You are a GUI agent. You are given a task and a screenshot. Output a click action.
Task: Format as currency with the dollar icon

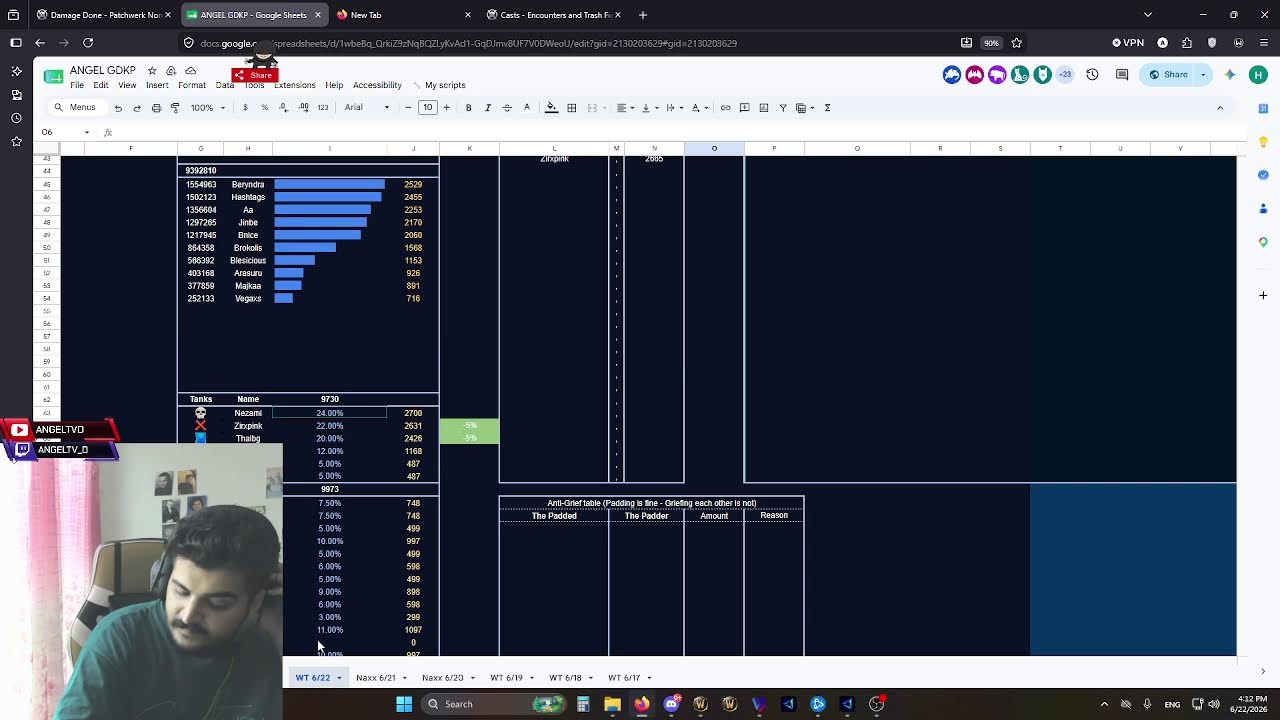coord(245,108)
